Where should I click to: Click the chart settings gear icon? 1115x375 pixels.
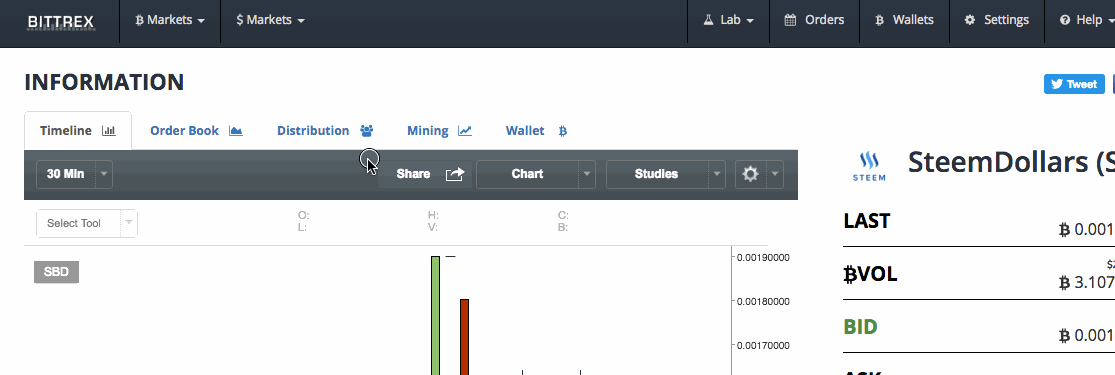(x=750, y=174)
